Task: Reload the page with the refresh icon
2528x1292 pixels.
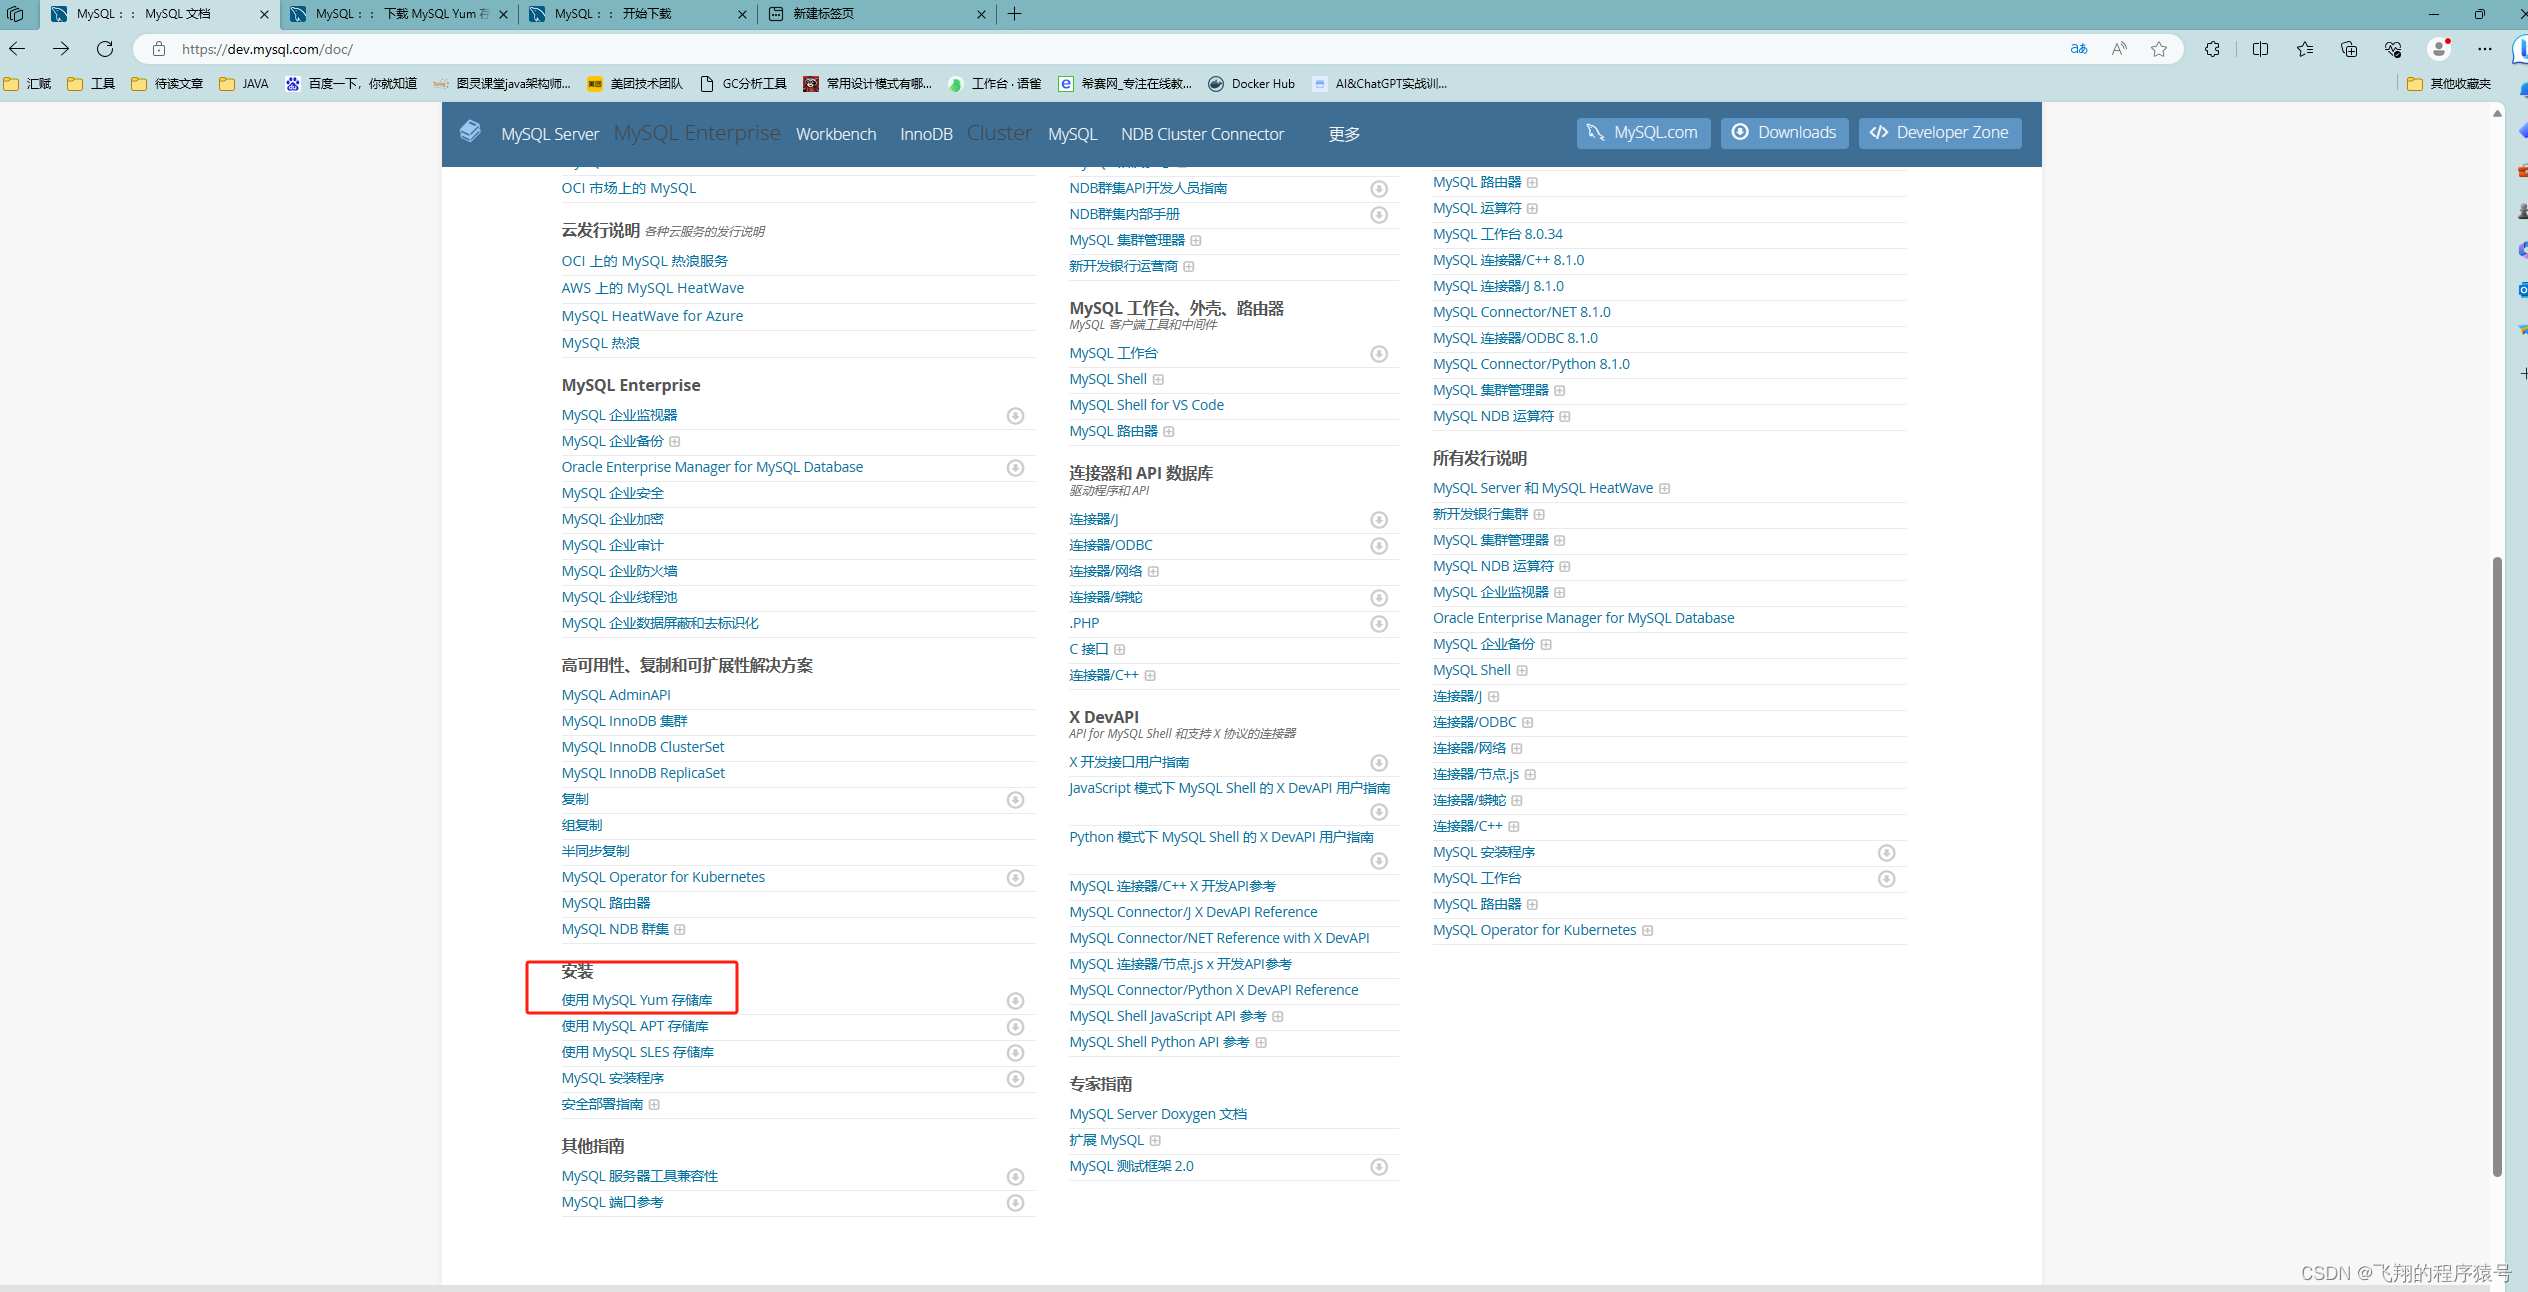Action: [x=105, y=48]
